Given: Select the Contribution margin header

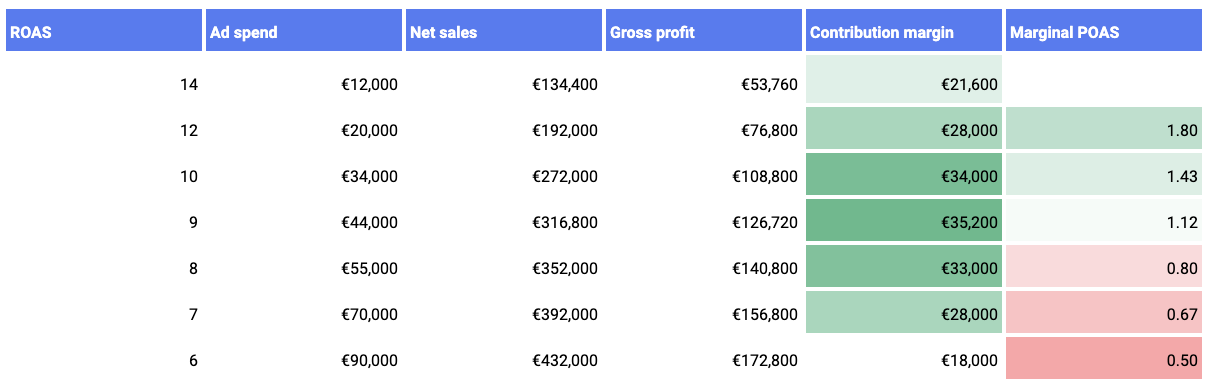Looking at the screenshot, I should coord(904,31).
